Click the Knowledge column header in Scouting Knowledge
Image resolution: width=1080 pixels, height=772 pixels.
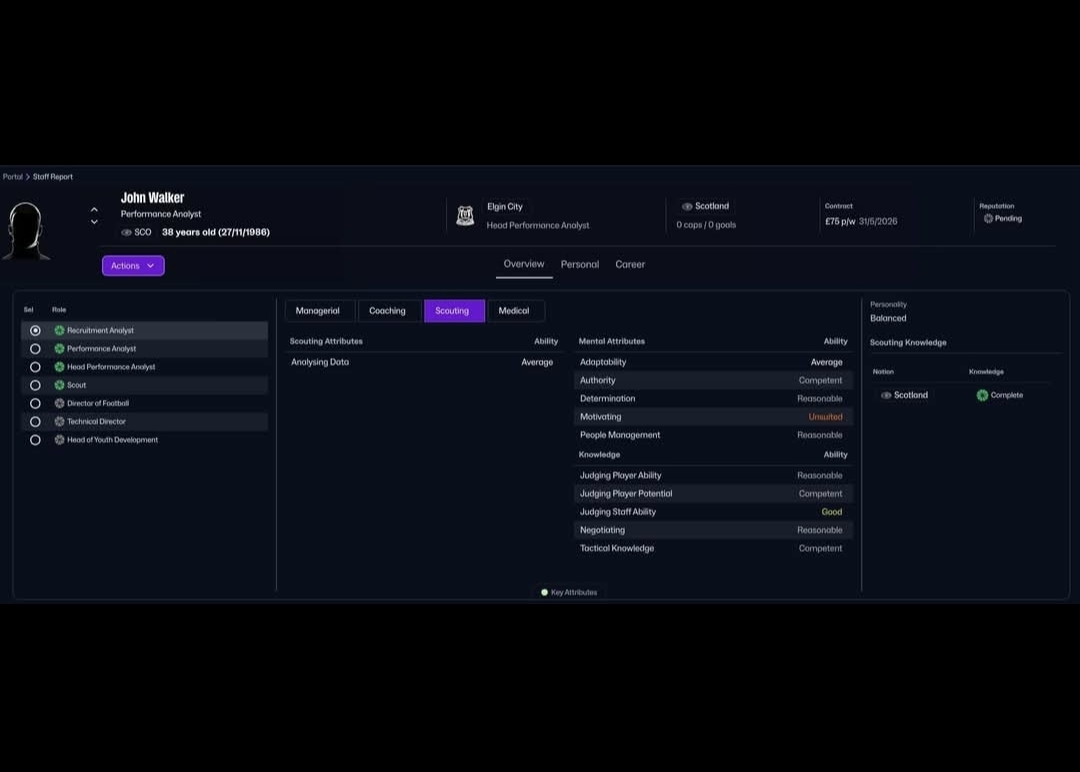(986, 372)
